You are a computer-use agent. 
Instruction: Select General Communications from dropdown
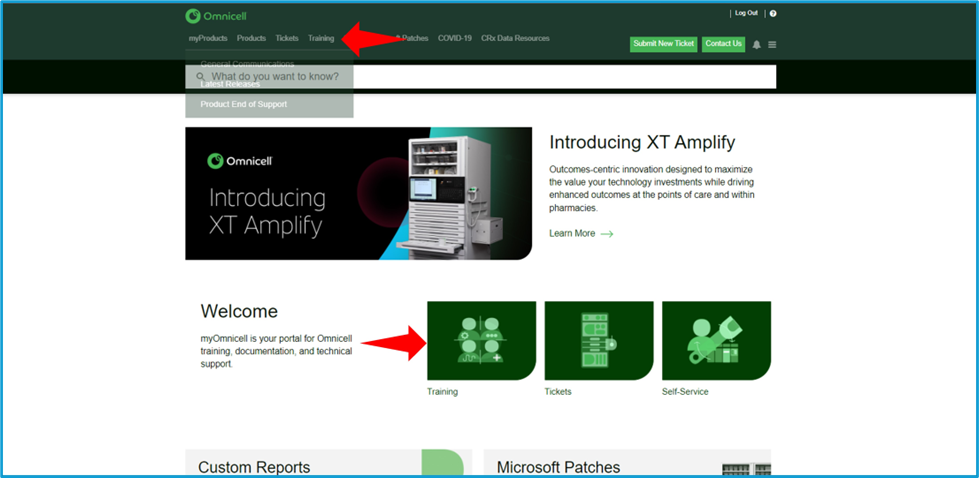(247, 64)
